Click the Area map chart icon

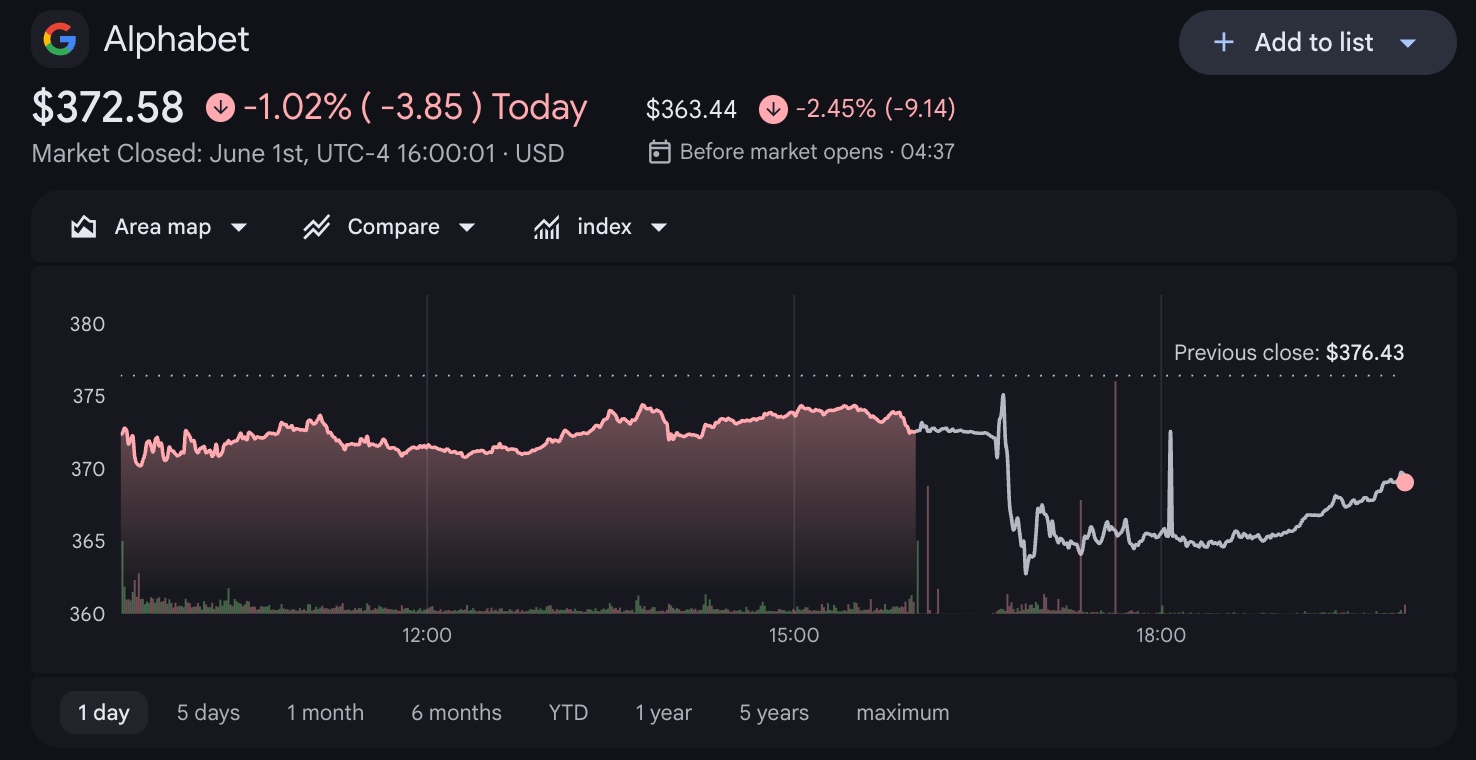click(83, 227)
